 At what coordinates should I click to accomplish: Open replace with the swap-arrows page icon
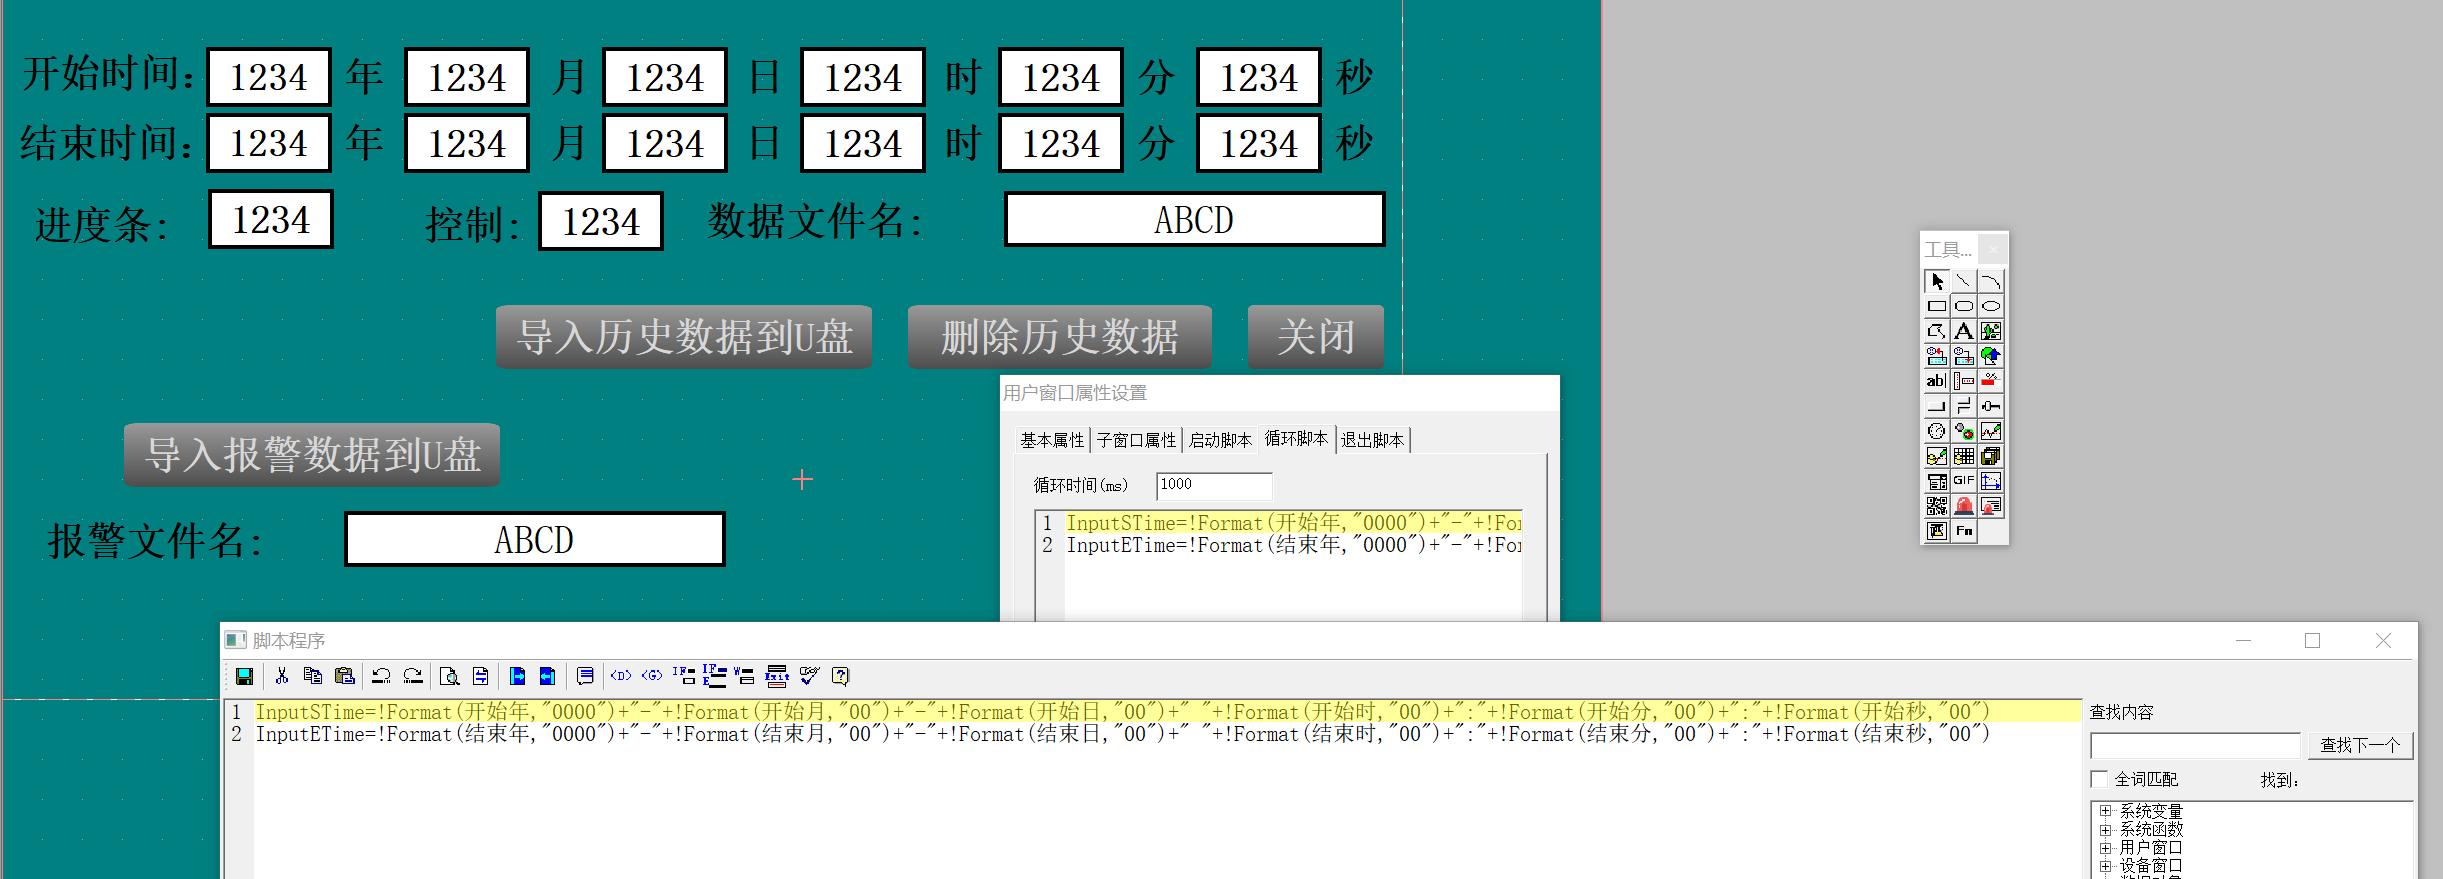(480, 676)
